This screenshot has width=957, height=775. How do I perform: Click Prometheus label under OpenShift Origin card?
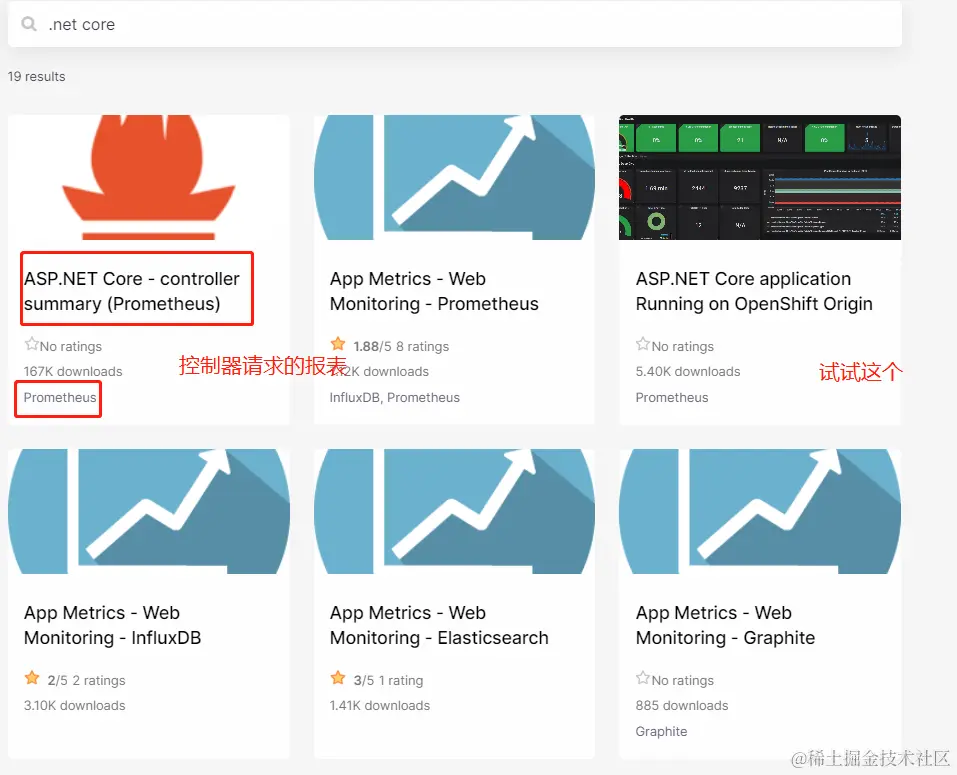(672, 398)
